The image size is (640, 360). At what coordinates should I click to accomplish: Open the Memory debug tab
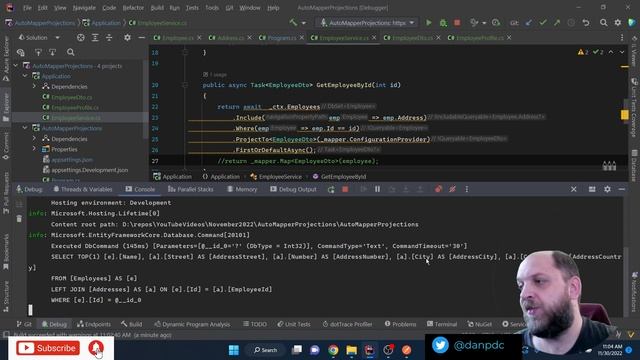[242, 189]
